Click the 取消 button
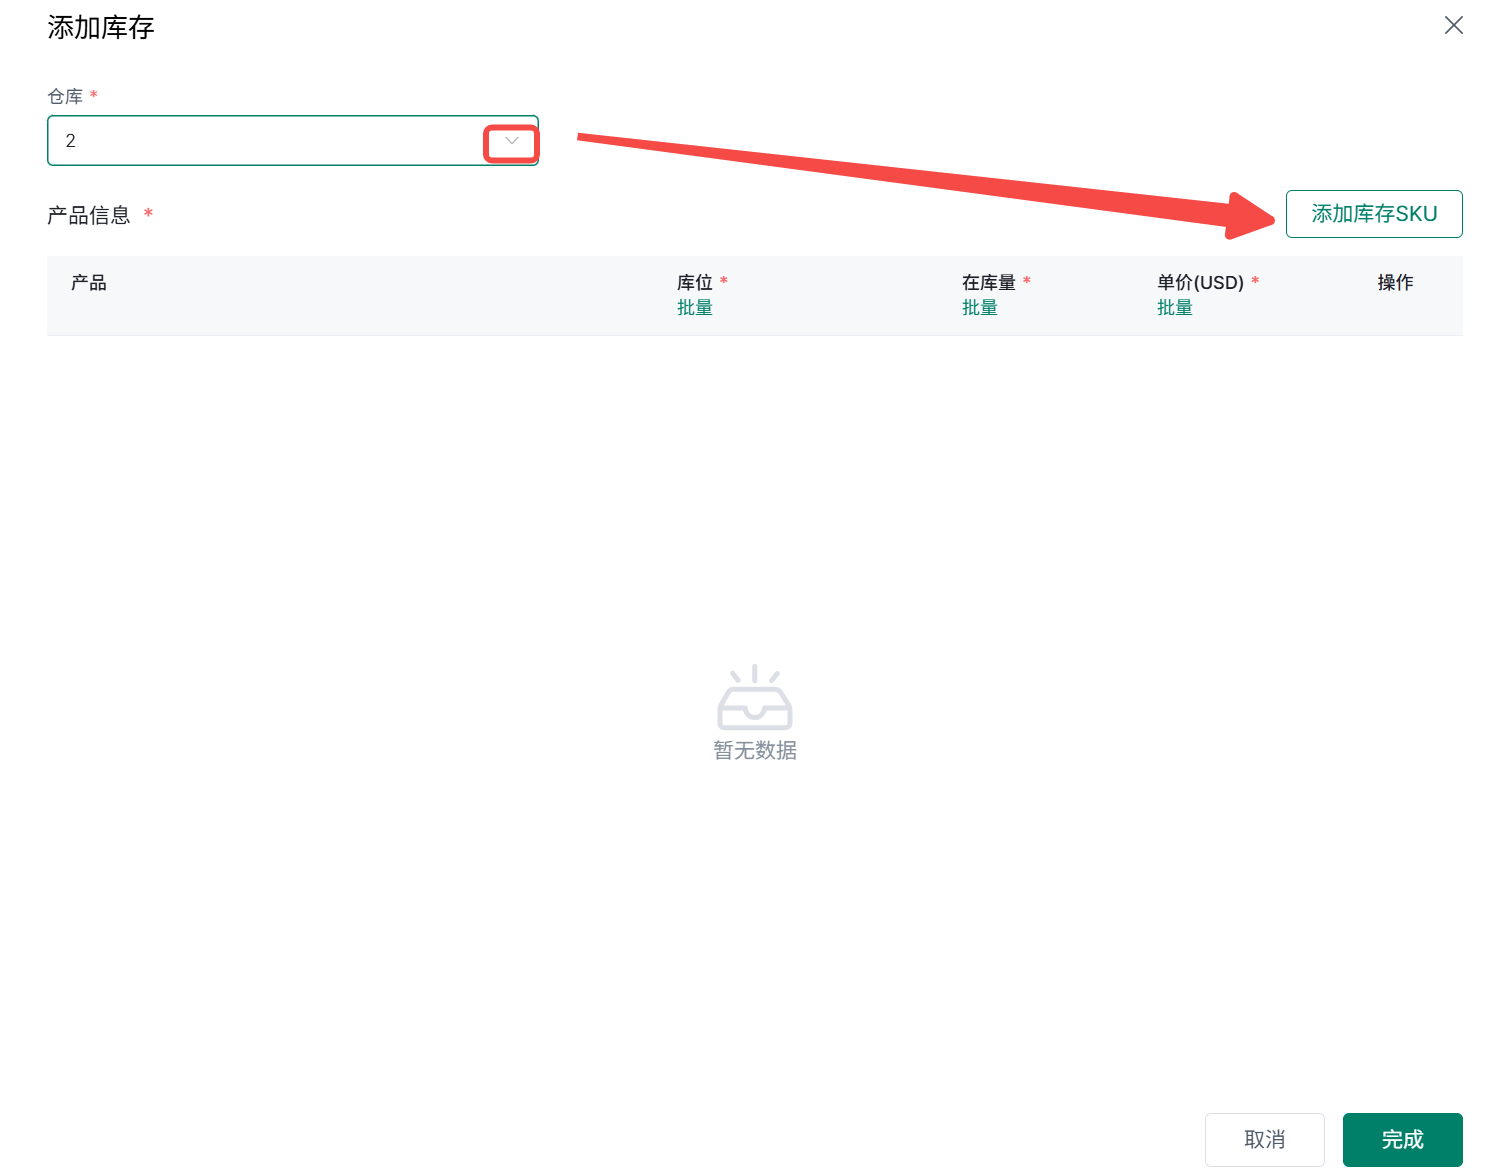Viewport: 1502px width, 1172px height. (1265, 1140)
